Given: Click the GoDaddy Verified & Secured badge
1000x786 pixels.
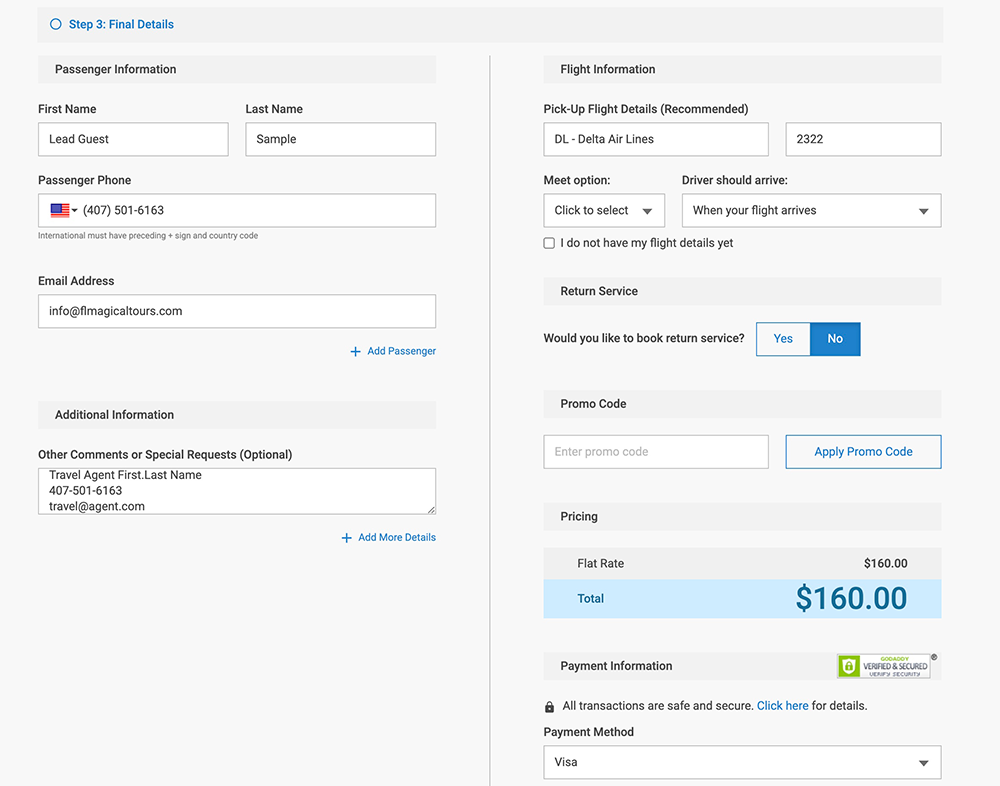Looking at the screenshot, I should pyautogui.click(x=884, y=666).
